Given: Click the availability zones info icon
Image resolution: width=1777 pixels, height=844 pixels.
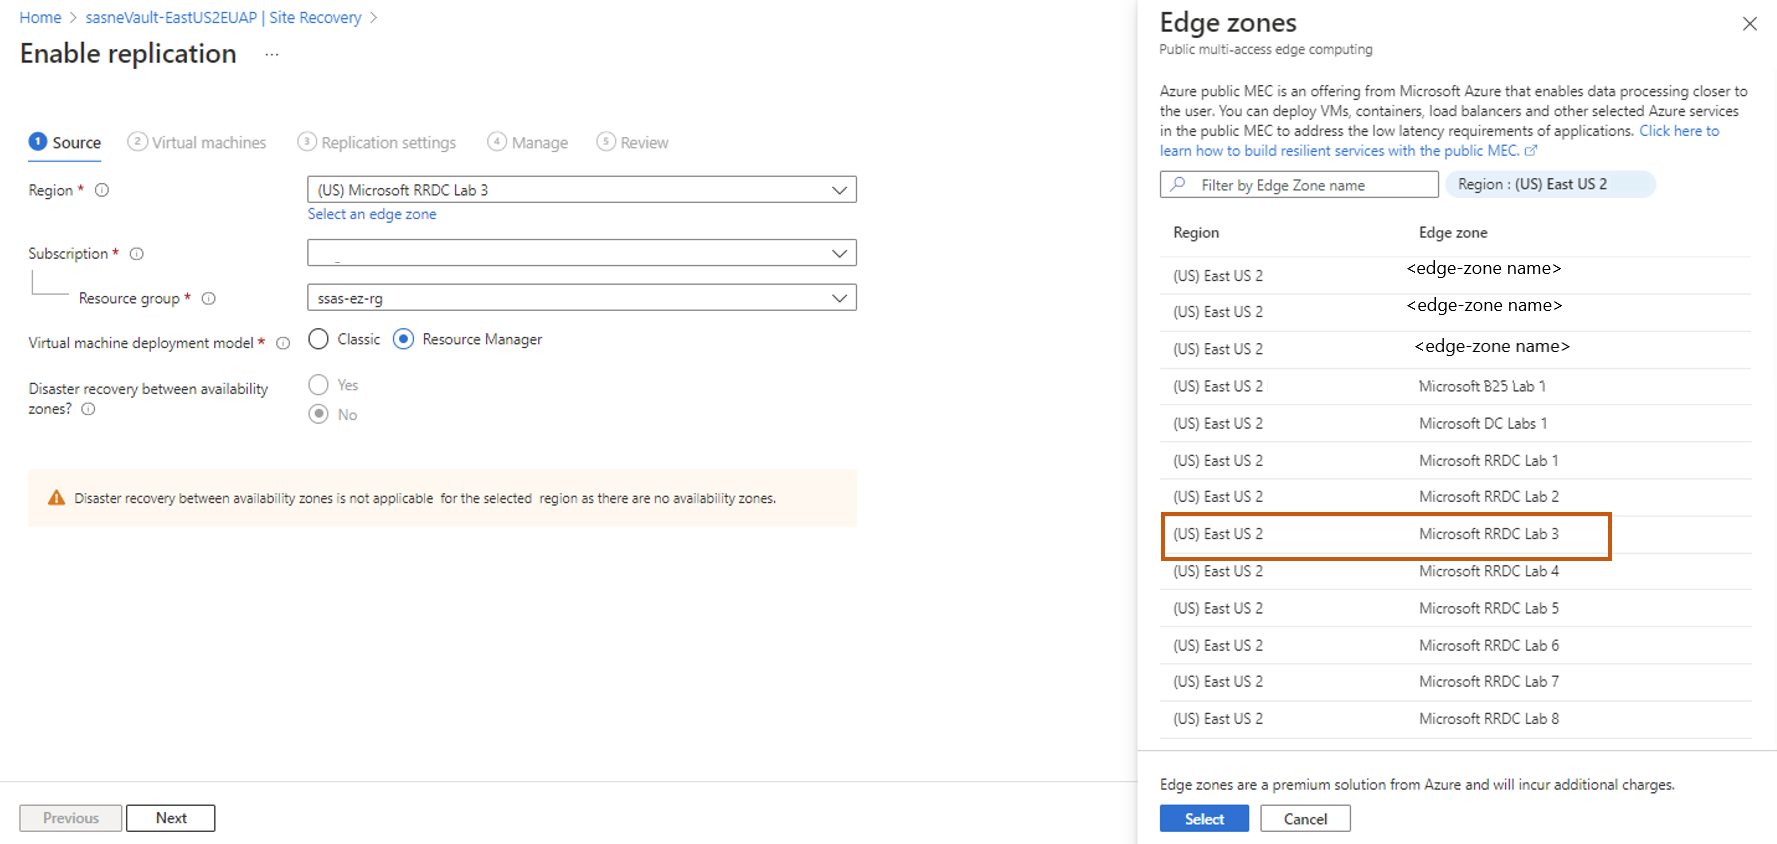Looking at the screenshot, I should (x=88, y=409).
